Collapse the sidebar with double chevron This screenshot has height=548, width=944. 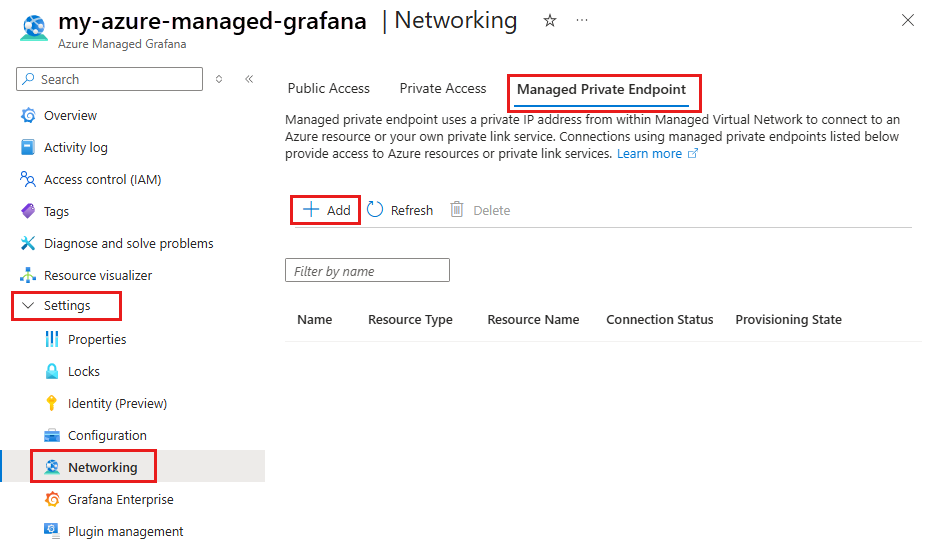pyautogui.click(x=249, y=79)
